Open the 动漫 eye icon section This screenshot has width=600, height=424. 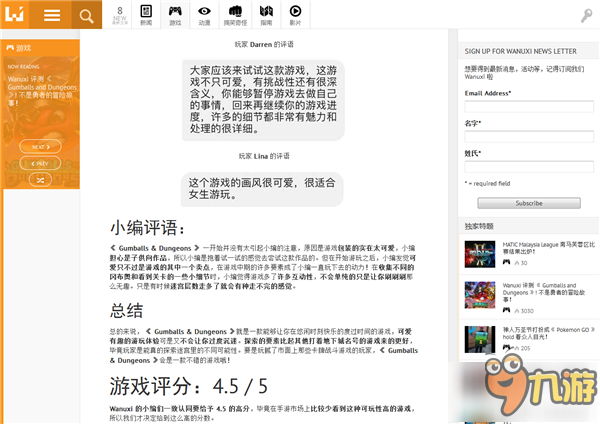pos(204,15)
